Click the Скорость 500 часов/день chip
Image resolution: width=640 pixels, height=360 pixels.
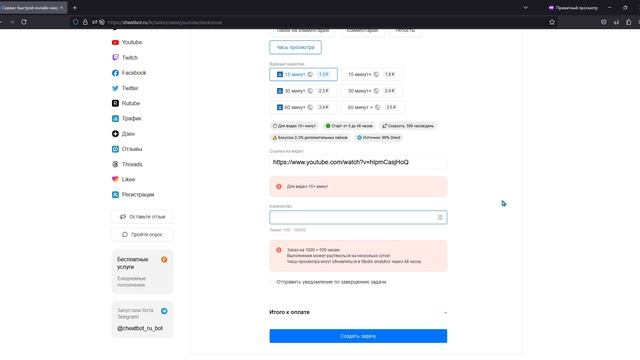click(408, 126)
